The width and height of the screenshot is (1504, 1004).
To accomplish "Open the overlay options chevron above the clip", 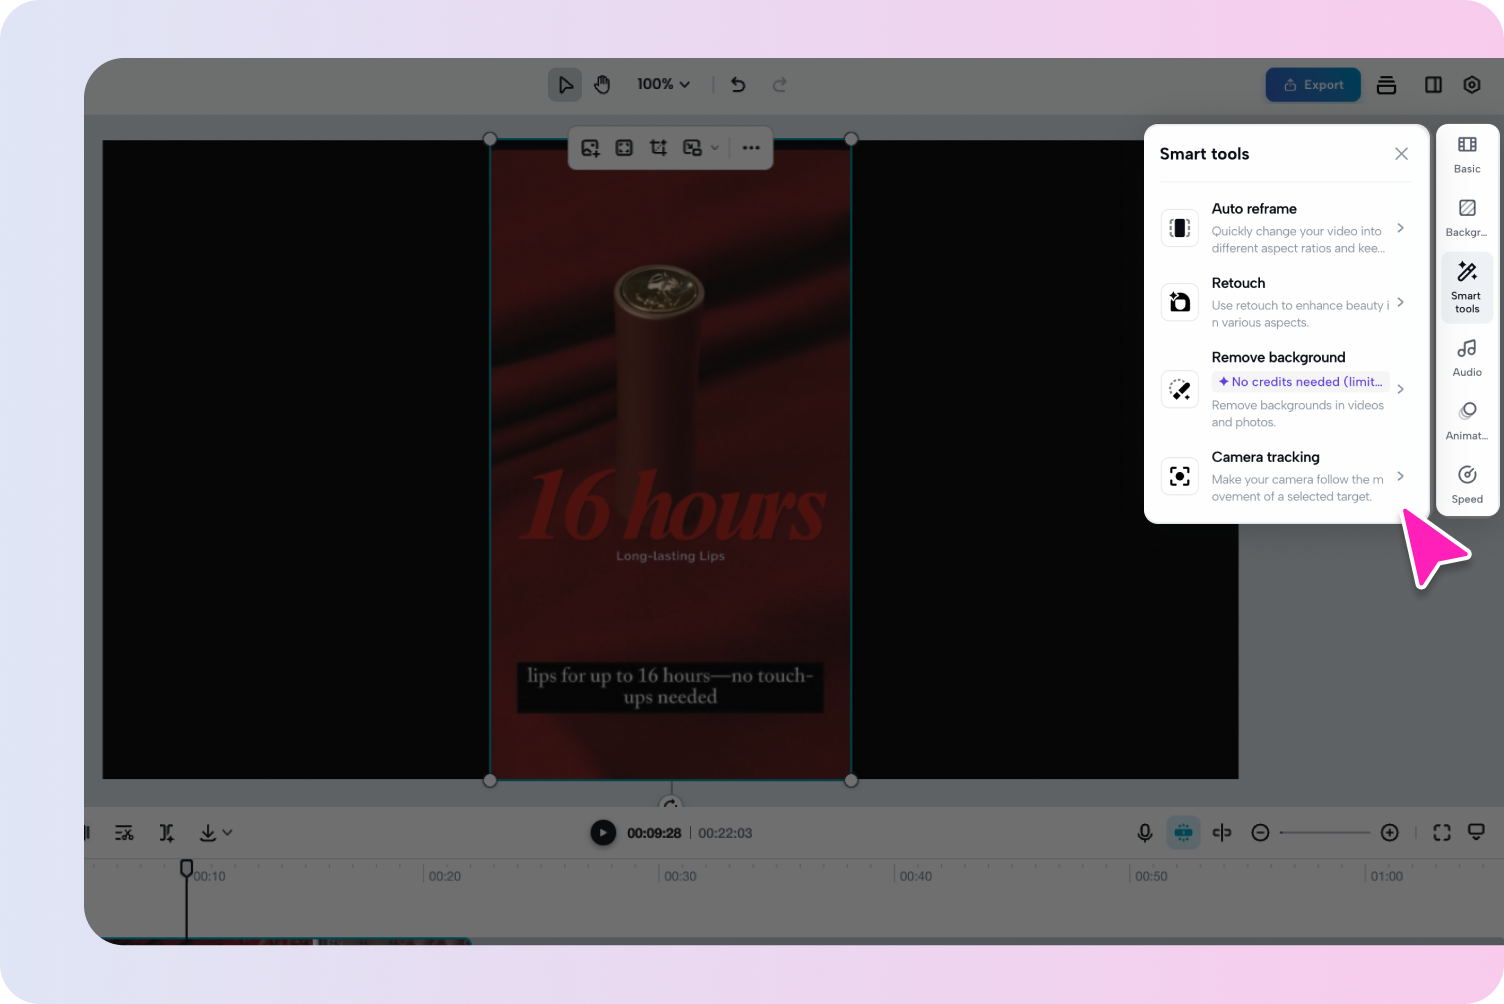I will 715,147.
